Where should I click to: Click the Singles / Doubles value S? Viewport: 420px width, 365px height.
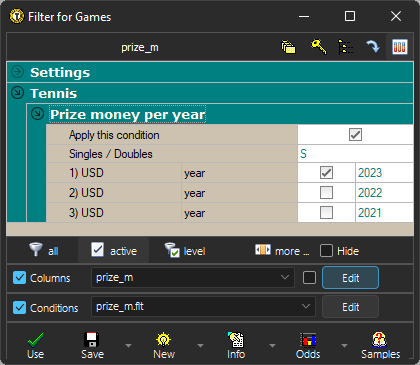coord(355,154)
